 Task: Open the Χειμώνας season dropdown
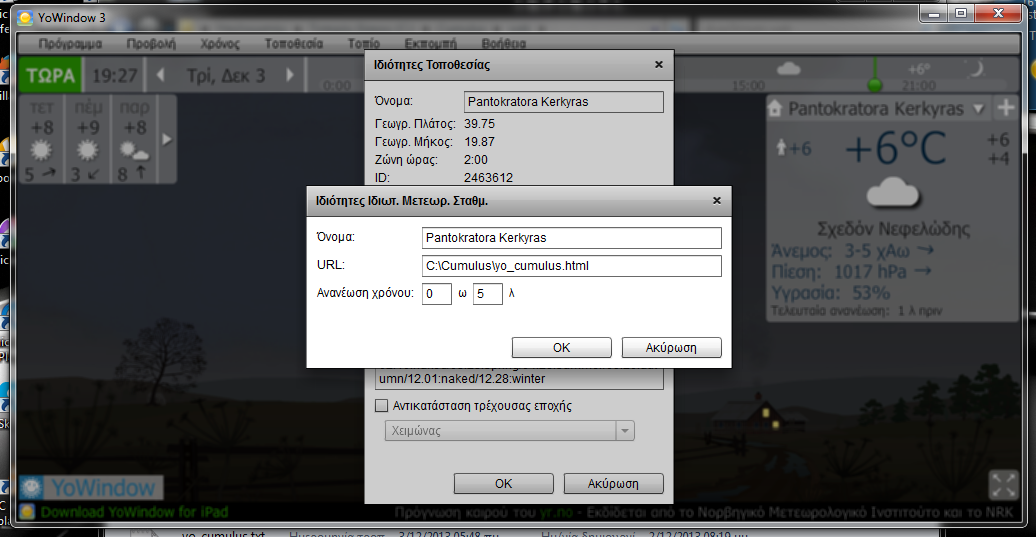pos(625,431)
